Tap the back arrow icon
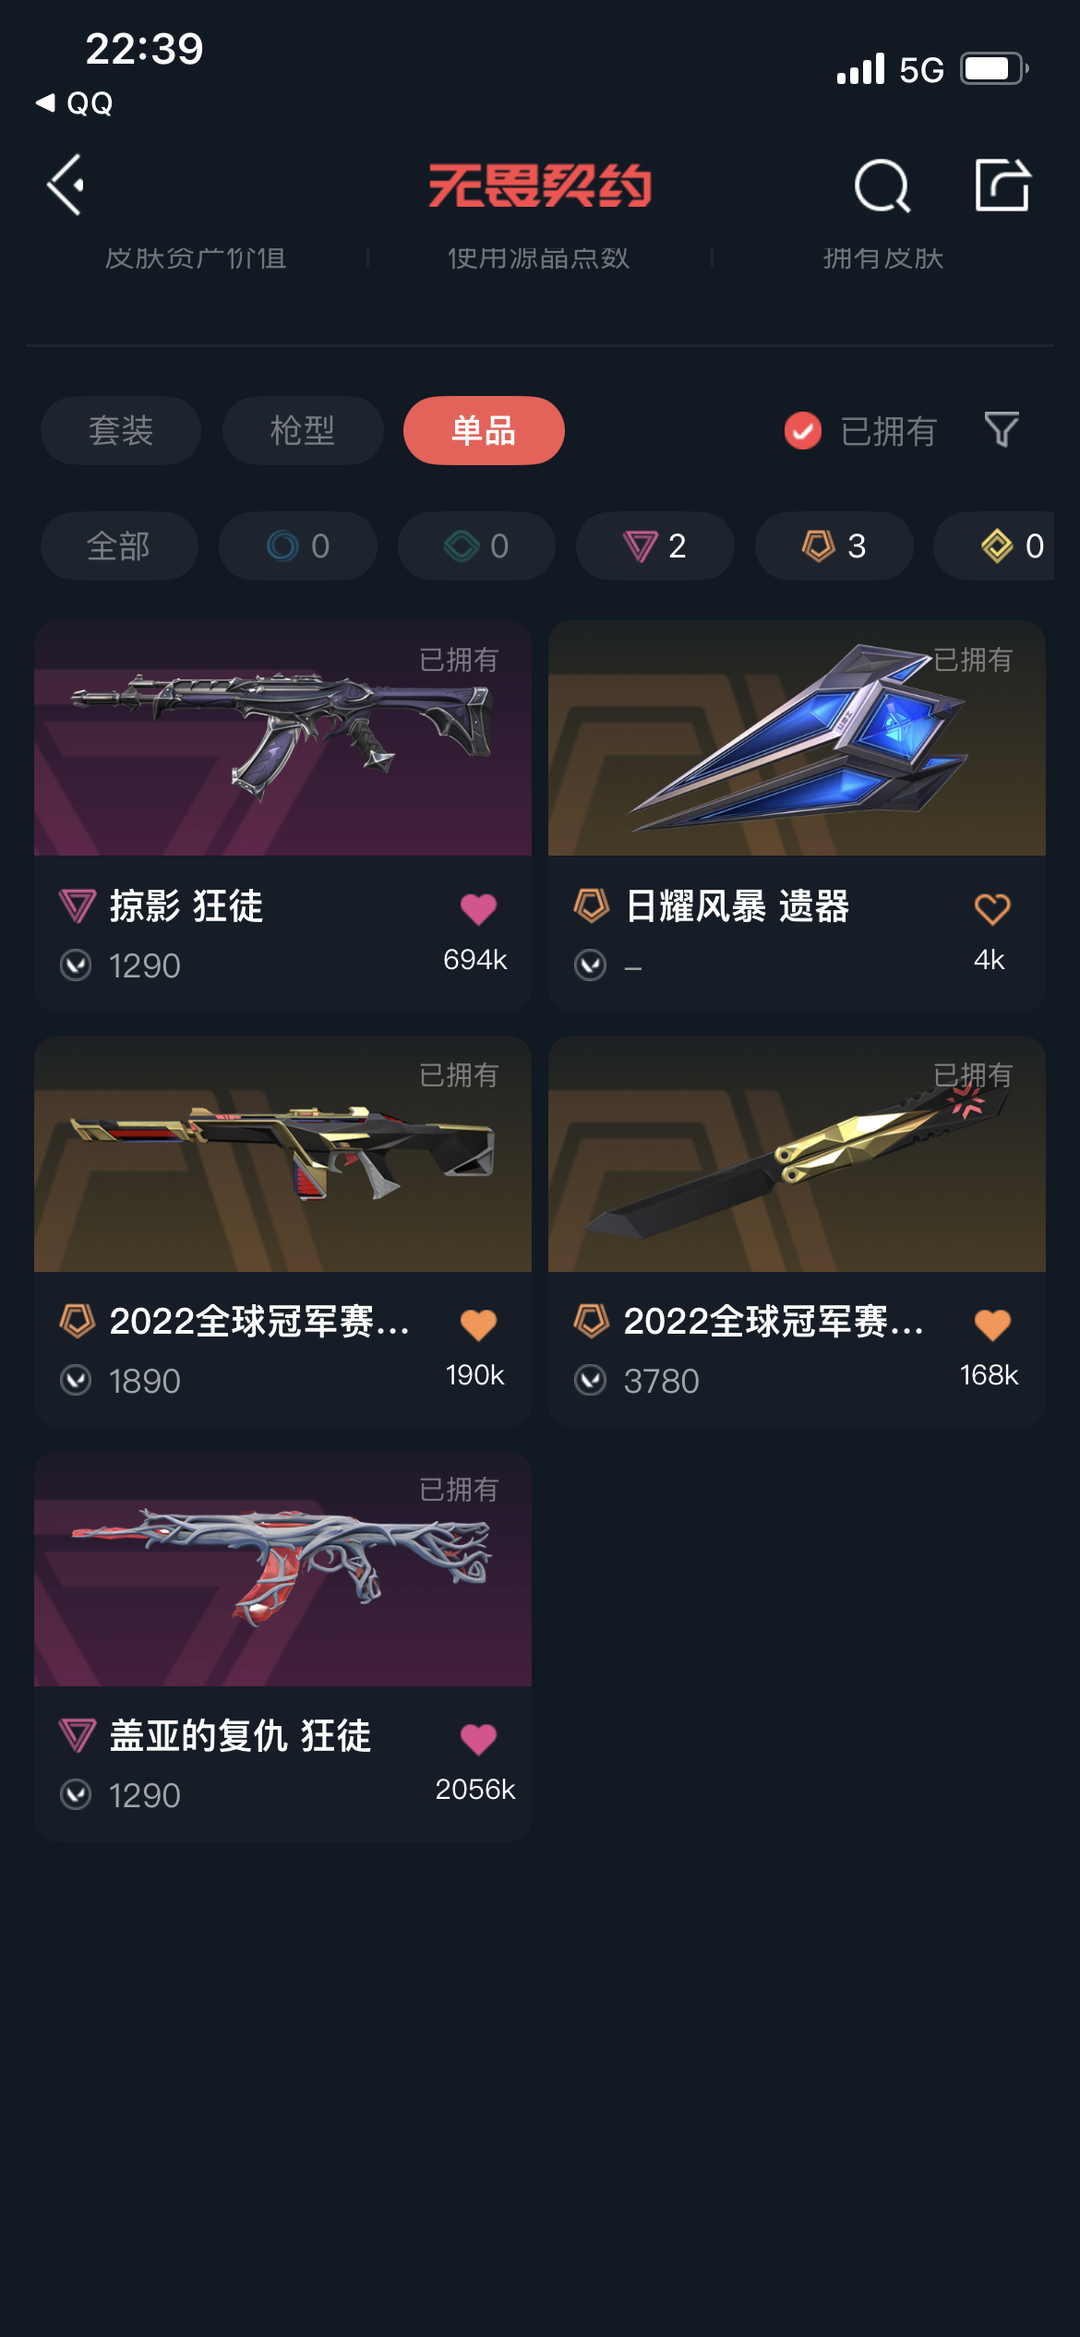The height and width of the screenshot is (2337, 1080). click(x=66, y=185)
